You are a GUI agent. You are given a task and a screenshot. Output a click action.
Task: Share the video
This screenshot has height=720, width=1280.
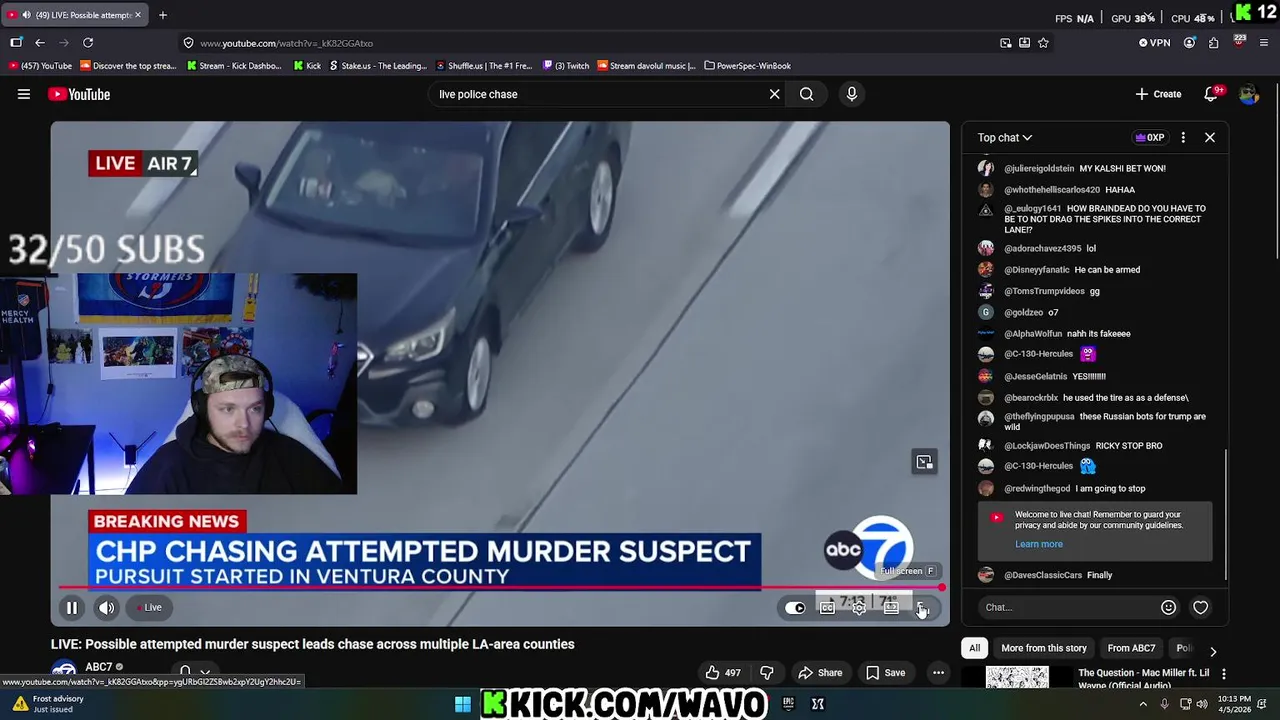[x=820, y=673]
